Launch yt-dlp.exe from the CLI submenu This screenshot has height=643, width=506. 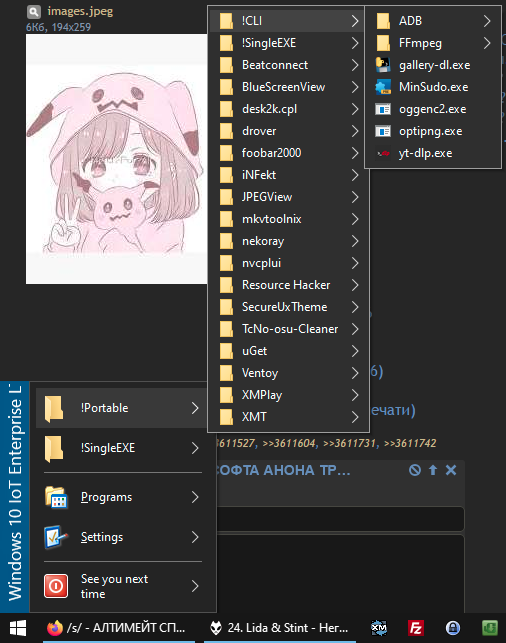pyautogui.click(x=433, y=153)
